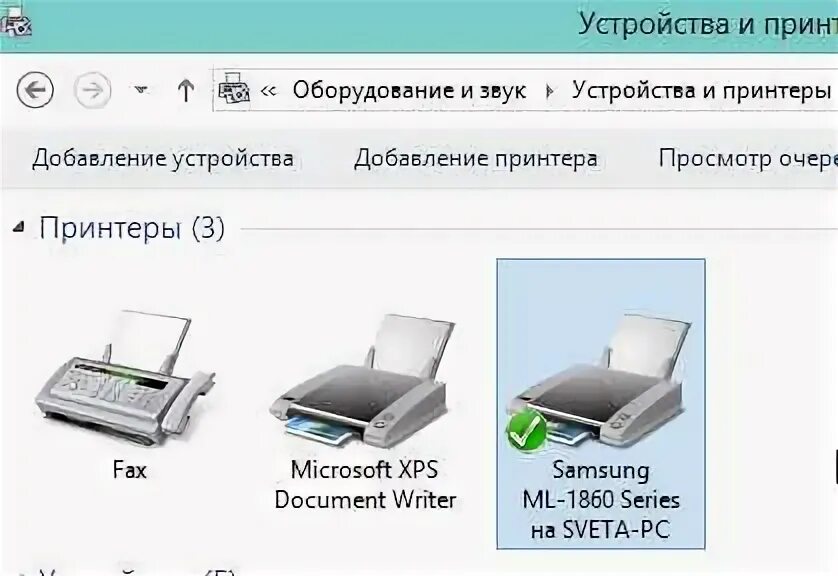Click the green default-printer checkmark badge
The image size is (838, 576).
pyautogui.click(x=527, y=431)
